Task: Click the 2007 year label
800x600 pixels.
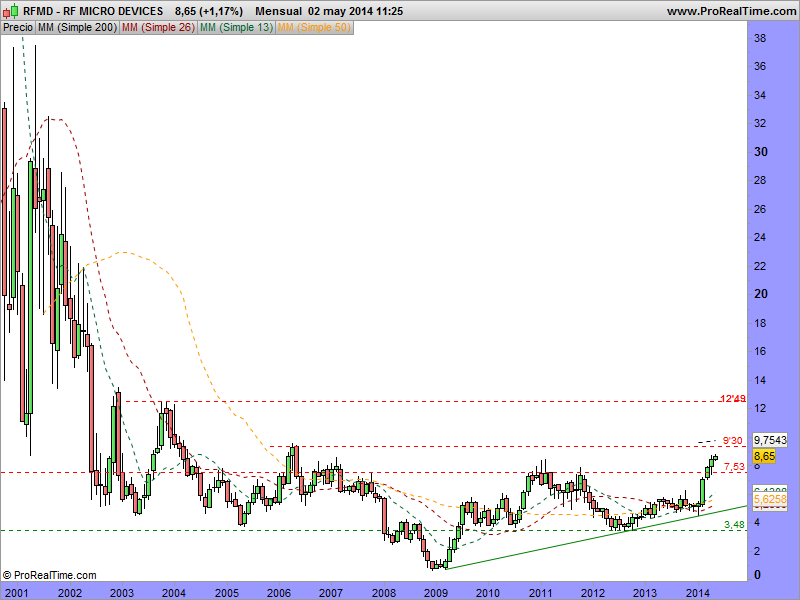Action: tap(331, 593)
